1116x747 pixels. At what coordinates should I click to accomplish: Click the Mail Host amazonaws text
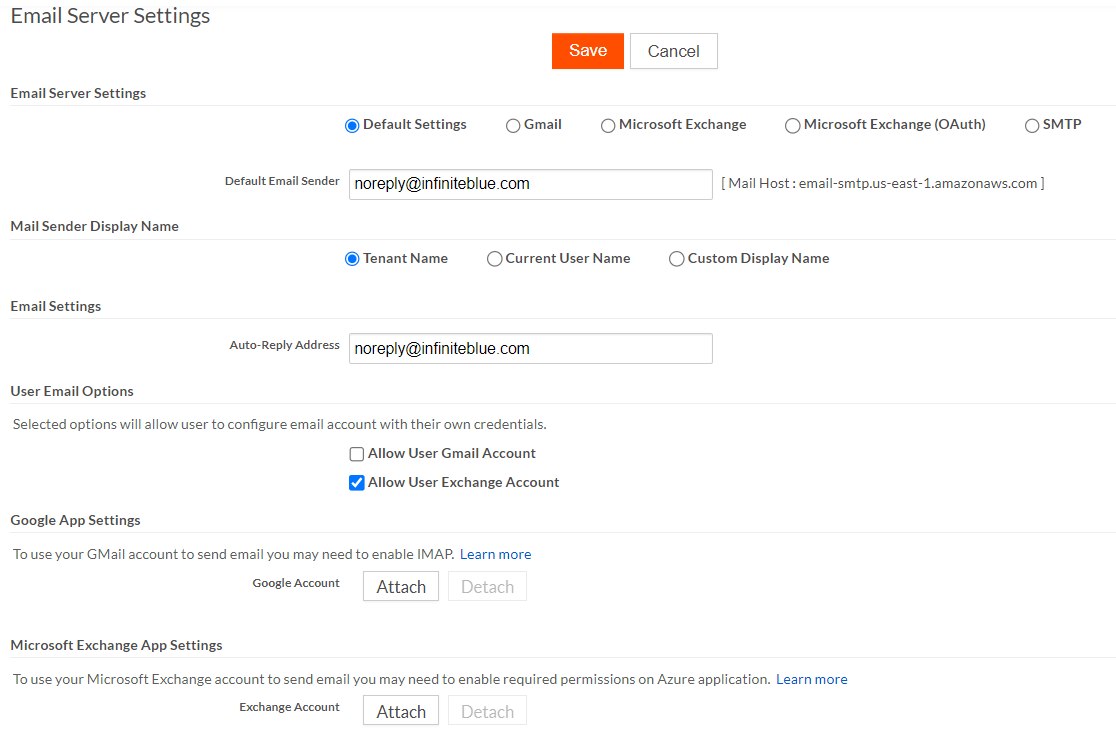click(883, 184)
